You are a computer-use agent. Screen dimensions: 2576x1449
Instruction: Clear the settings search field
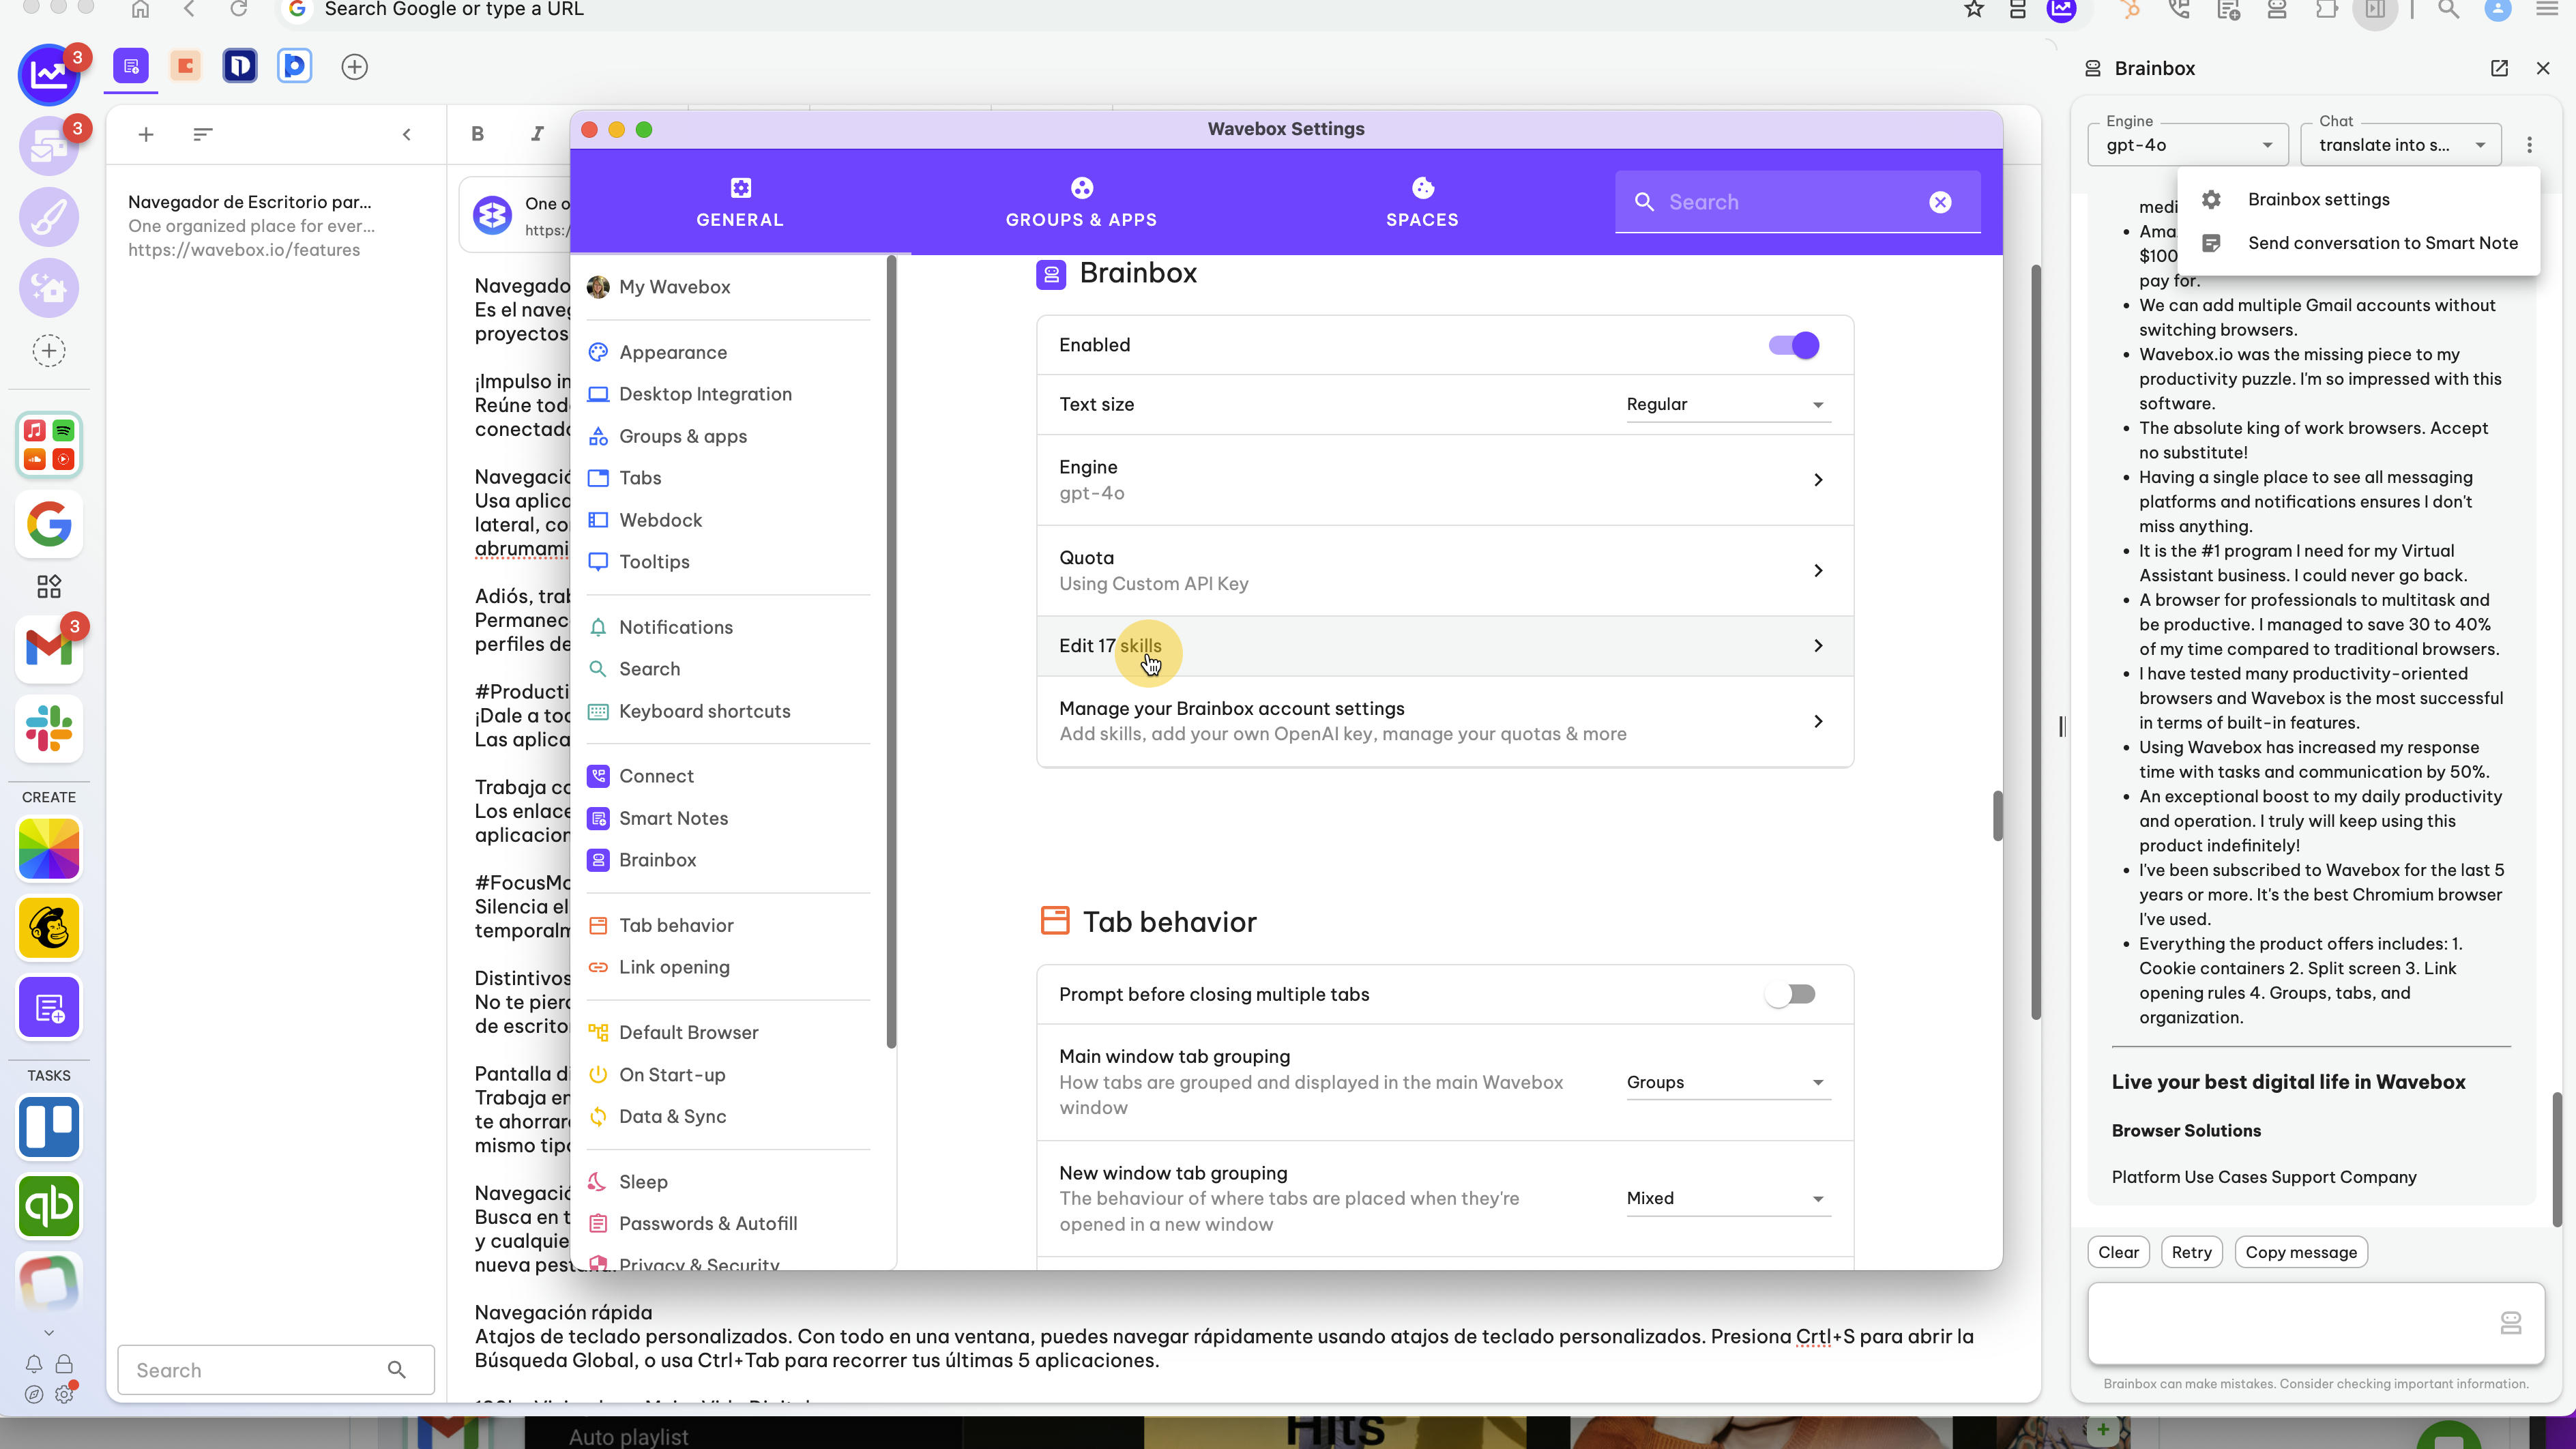tap(1940, 202)
